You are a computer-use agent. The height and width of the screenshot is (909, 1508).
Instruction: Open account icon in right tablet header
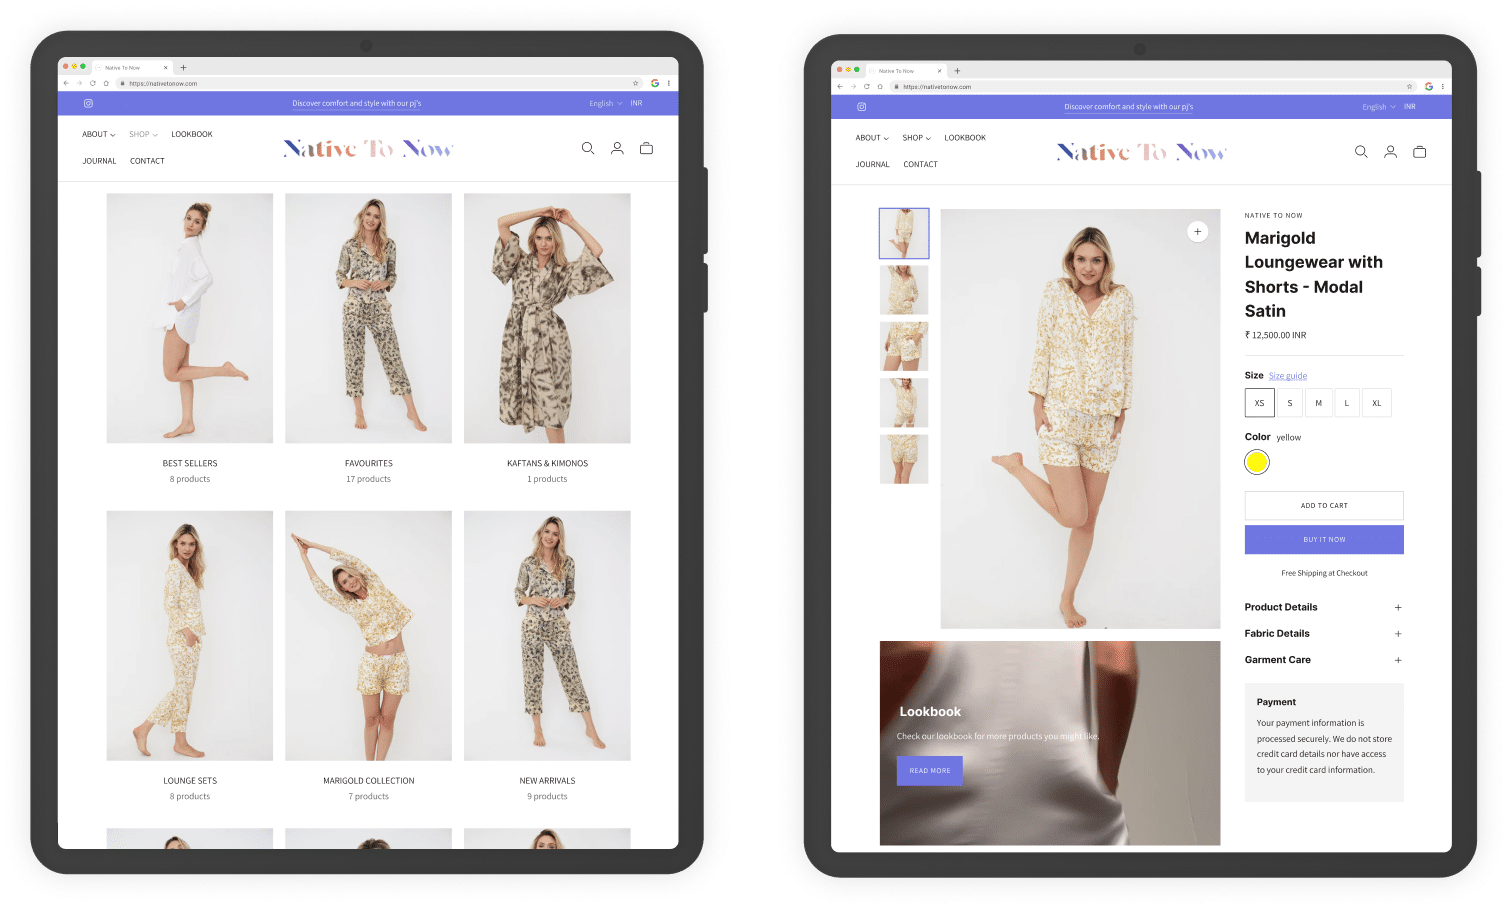(1390, 152)
